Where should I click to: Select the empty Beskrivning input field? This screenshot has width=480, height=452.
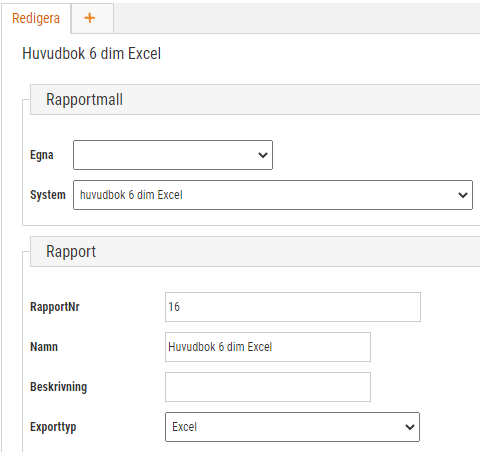coord(268,387)
